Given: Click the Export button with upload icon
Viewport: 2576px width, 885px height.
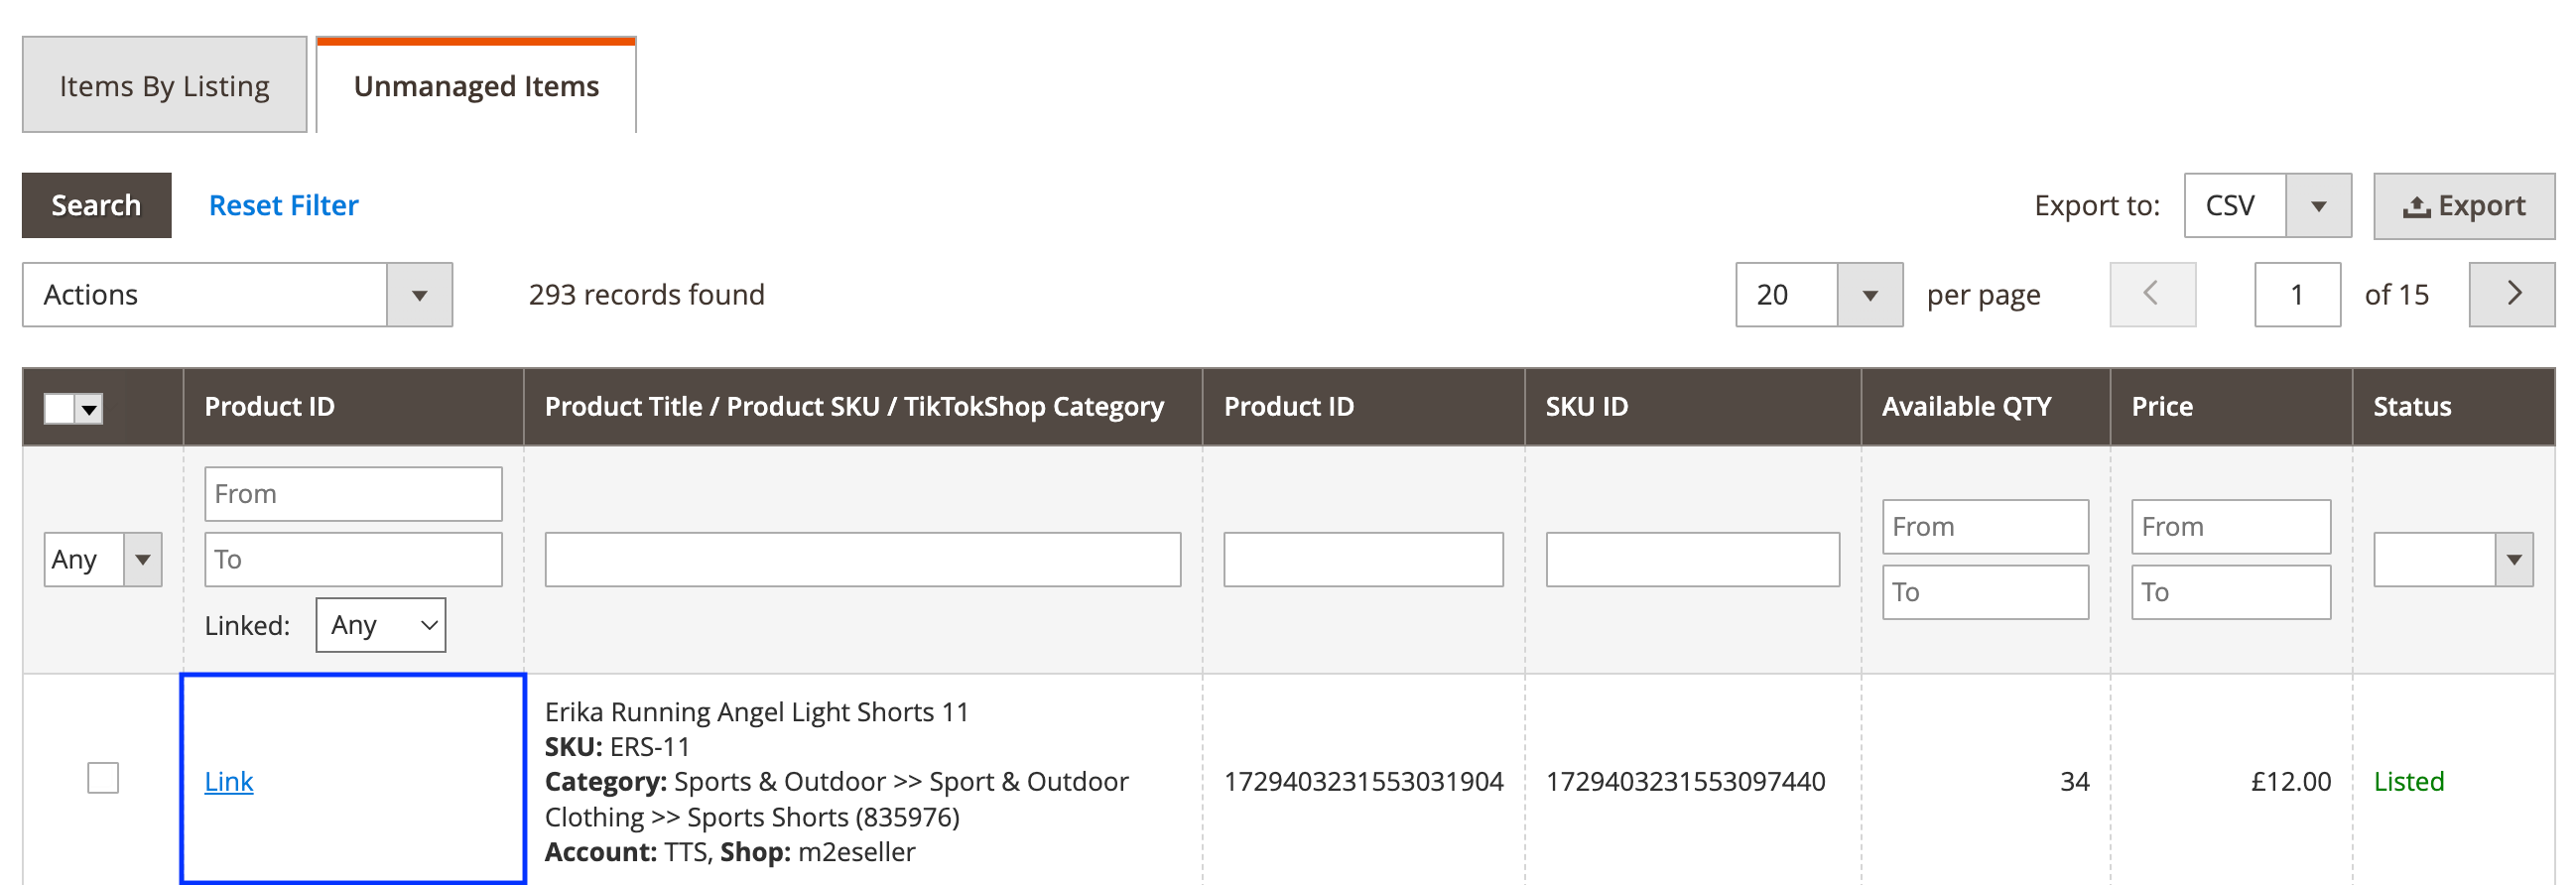Looking at the screenshot, I should (x=2463, y=206).
